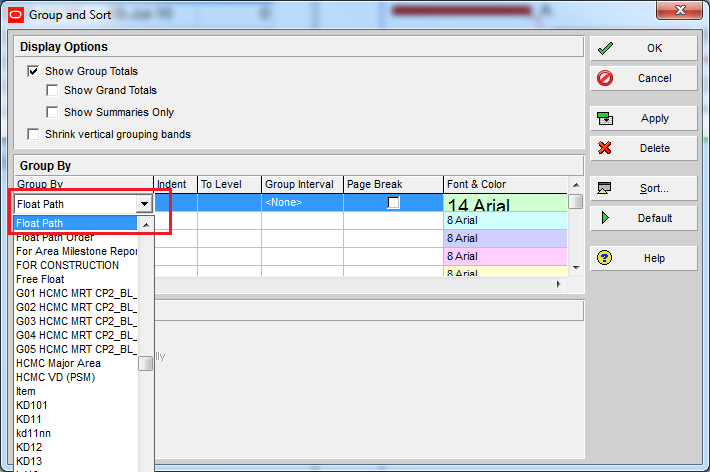Tick the Page Break checkbox in first row
710x472 pixels.
click(394, 203)
